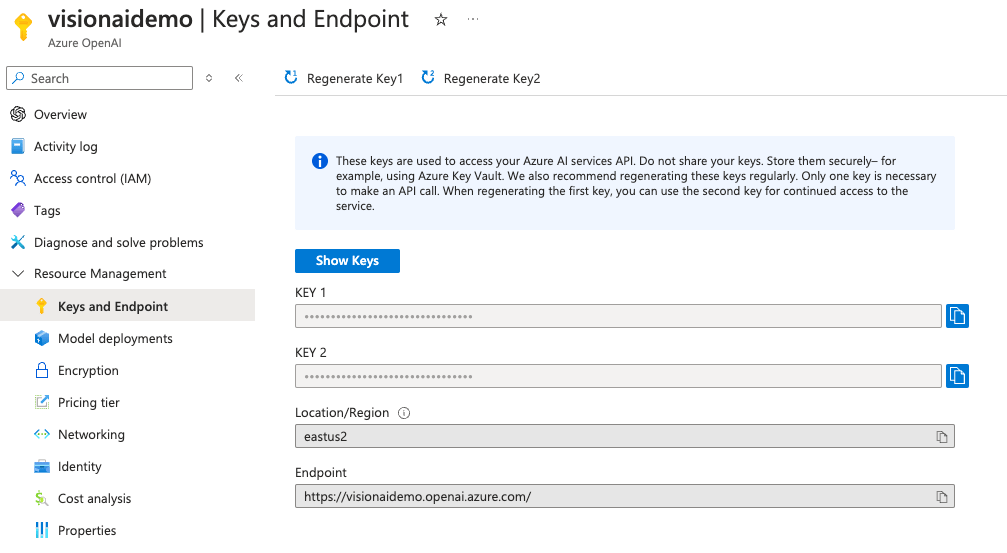
Task: Toggle expand/collapse all menu groups arrow
Action: point(209,78)
